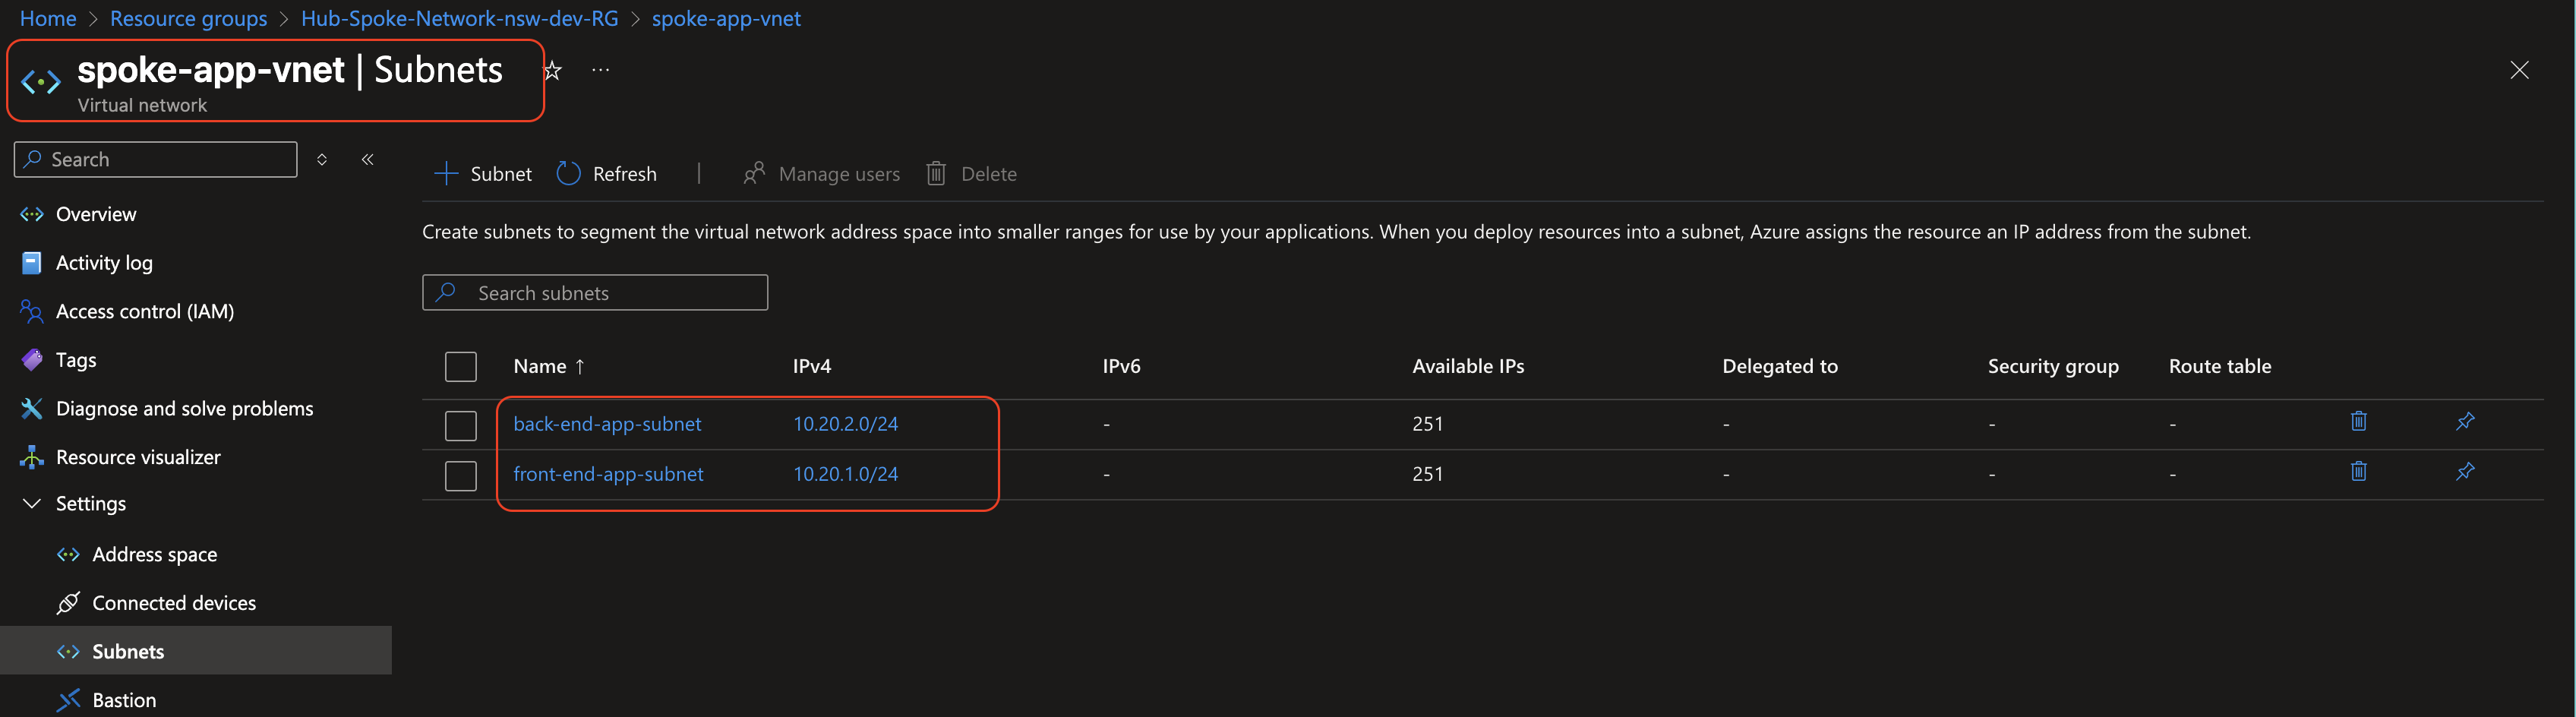This screenshot has width=2576, height=717.
Task: Open the 10.20.2.0/24 address range link
Action: click(845, 423)
